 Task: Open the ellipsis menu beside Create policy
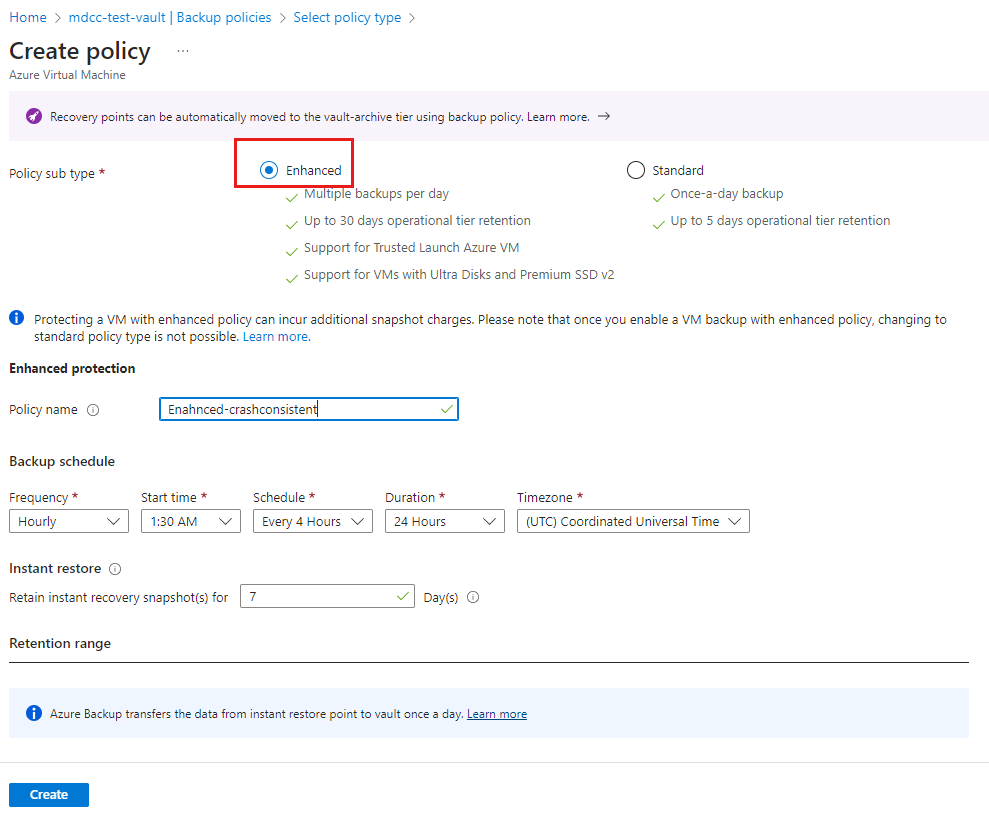pyautogui.click(x=183, y=51)
